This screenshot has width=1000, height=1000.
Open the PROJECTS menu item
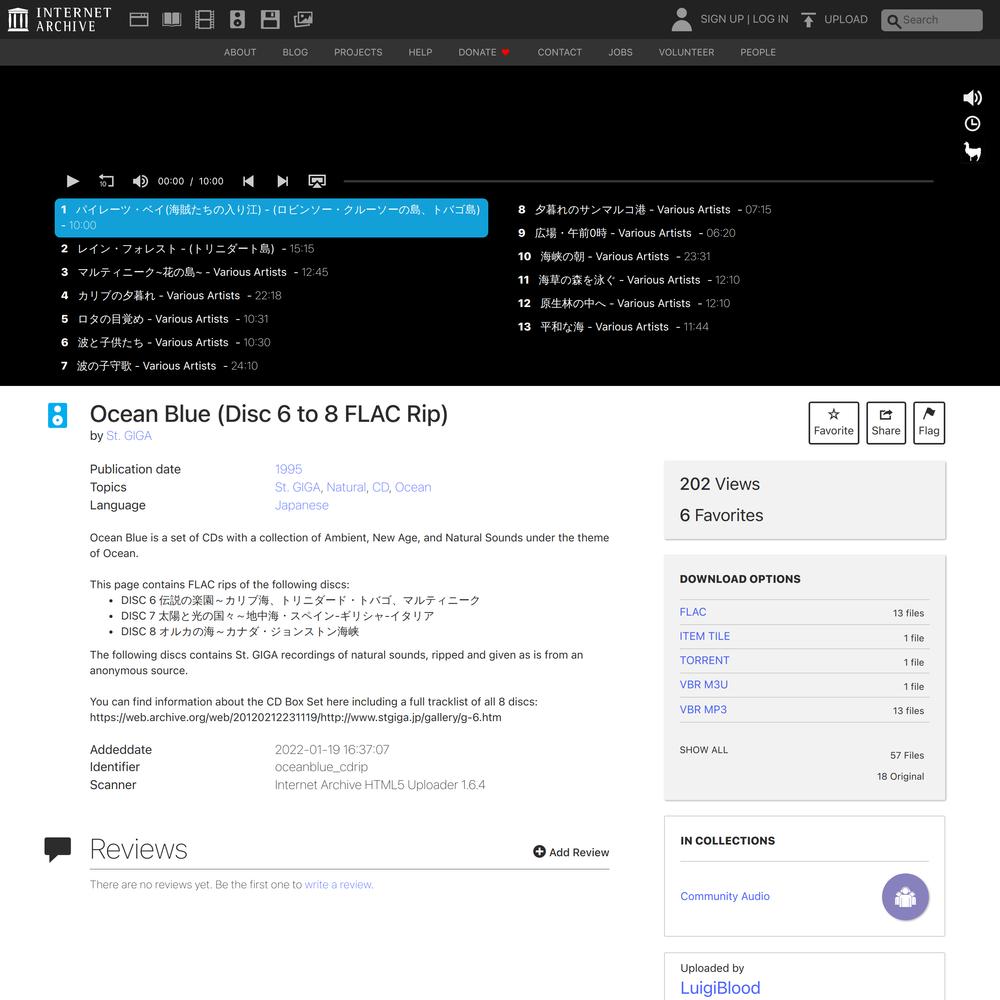358,52
